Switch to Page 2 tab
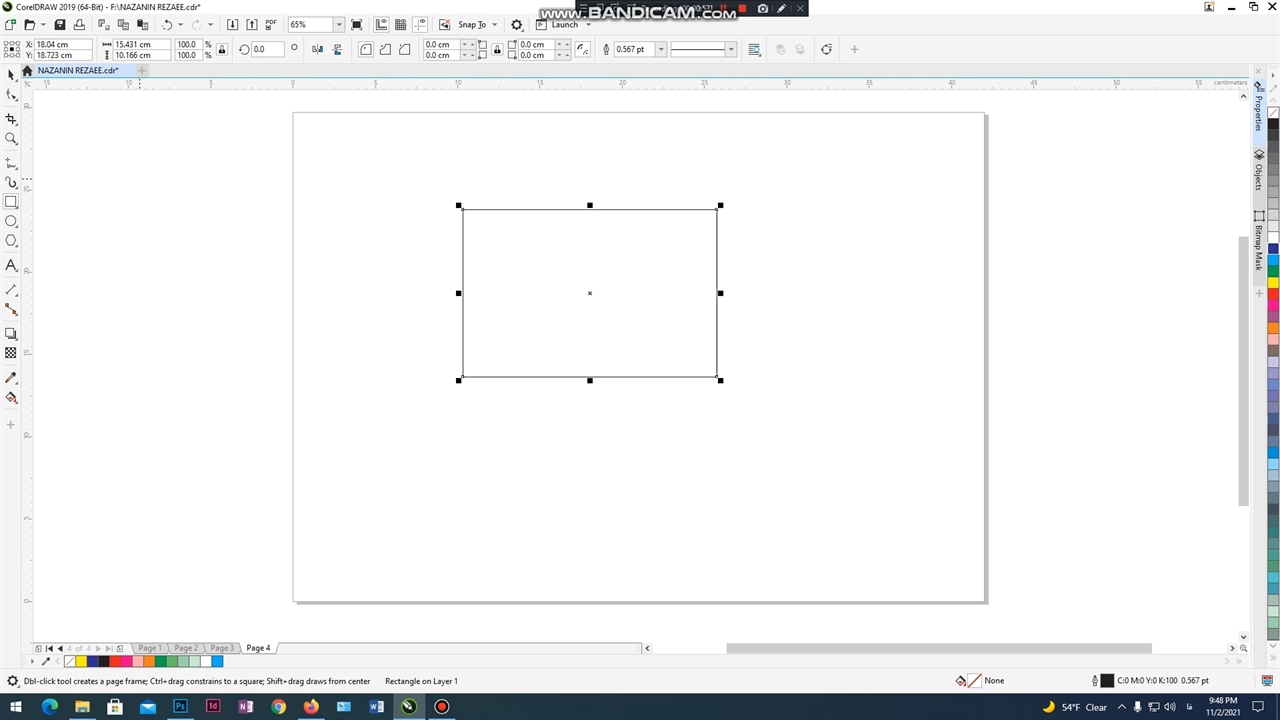 click(186, 648)
